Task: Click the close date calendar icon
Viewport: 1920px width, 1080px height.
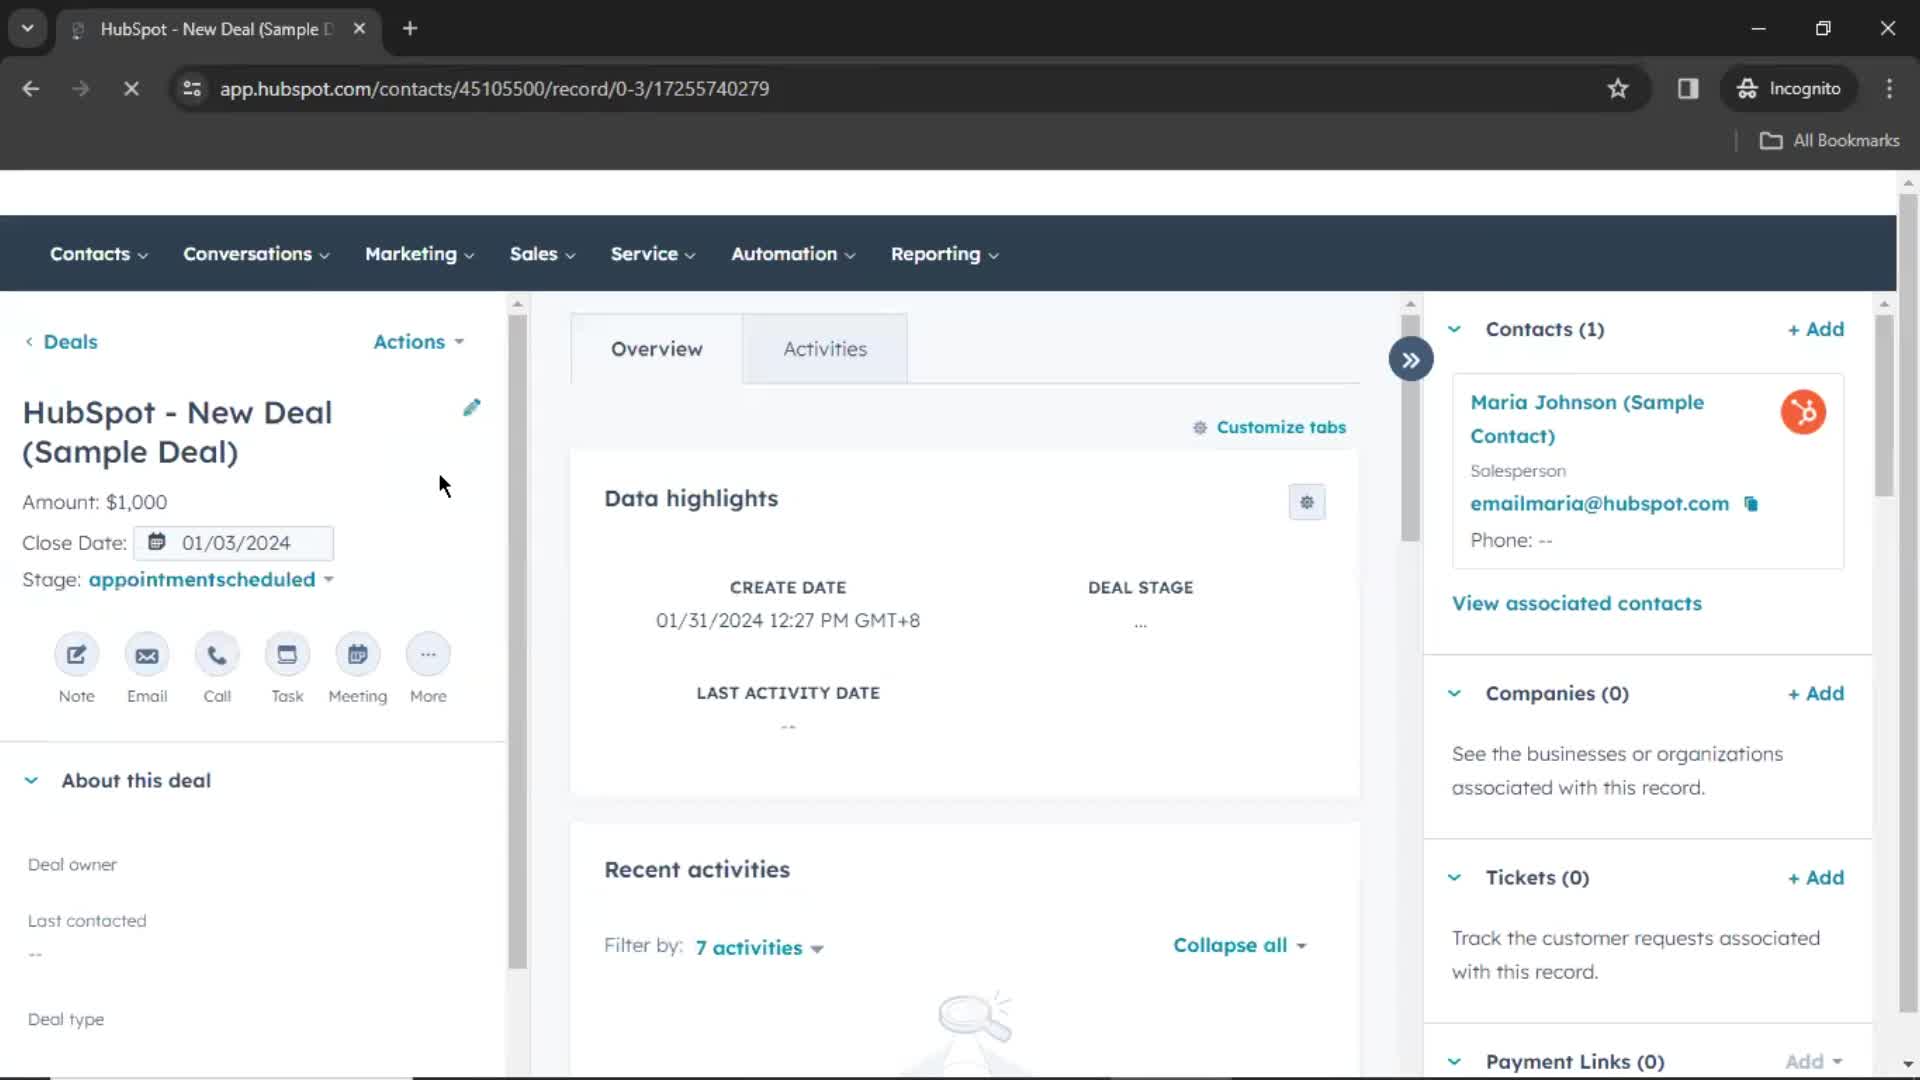Action: pyautogui.click(x=157, y=542)
